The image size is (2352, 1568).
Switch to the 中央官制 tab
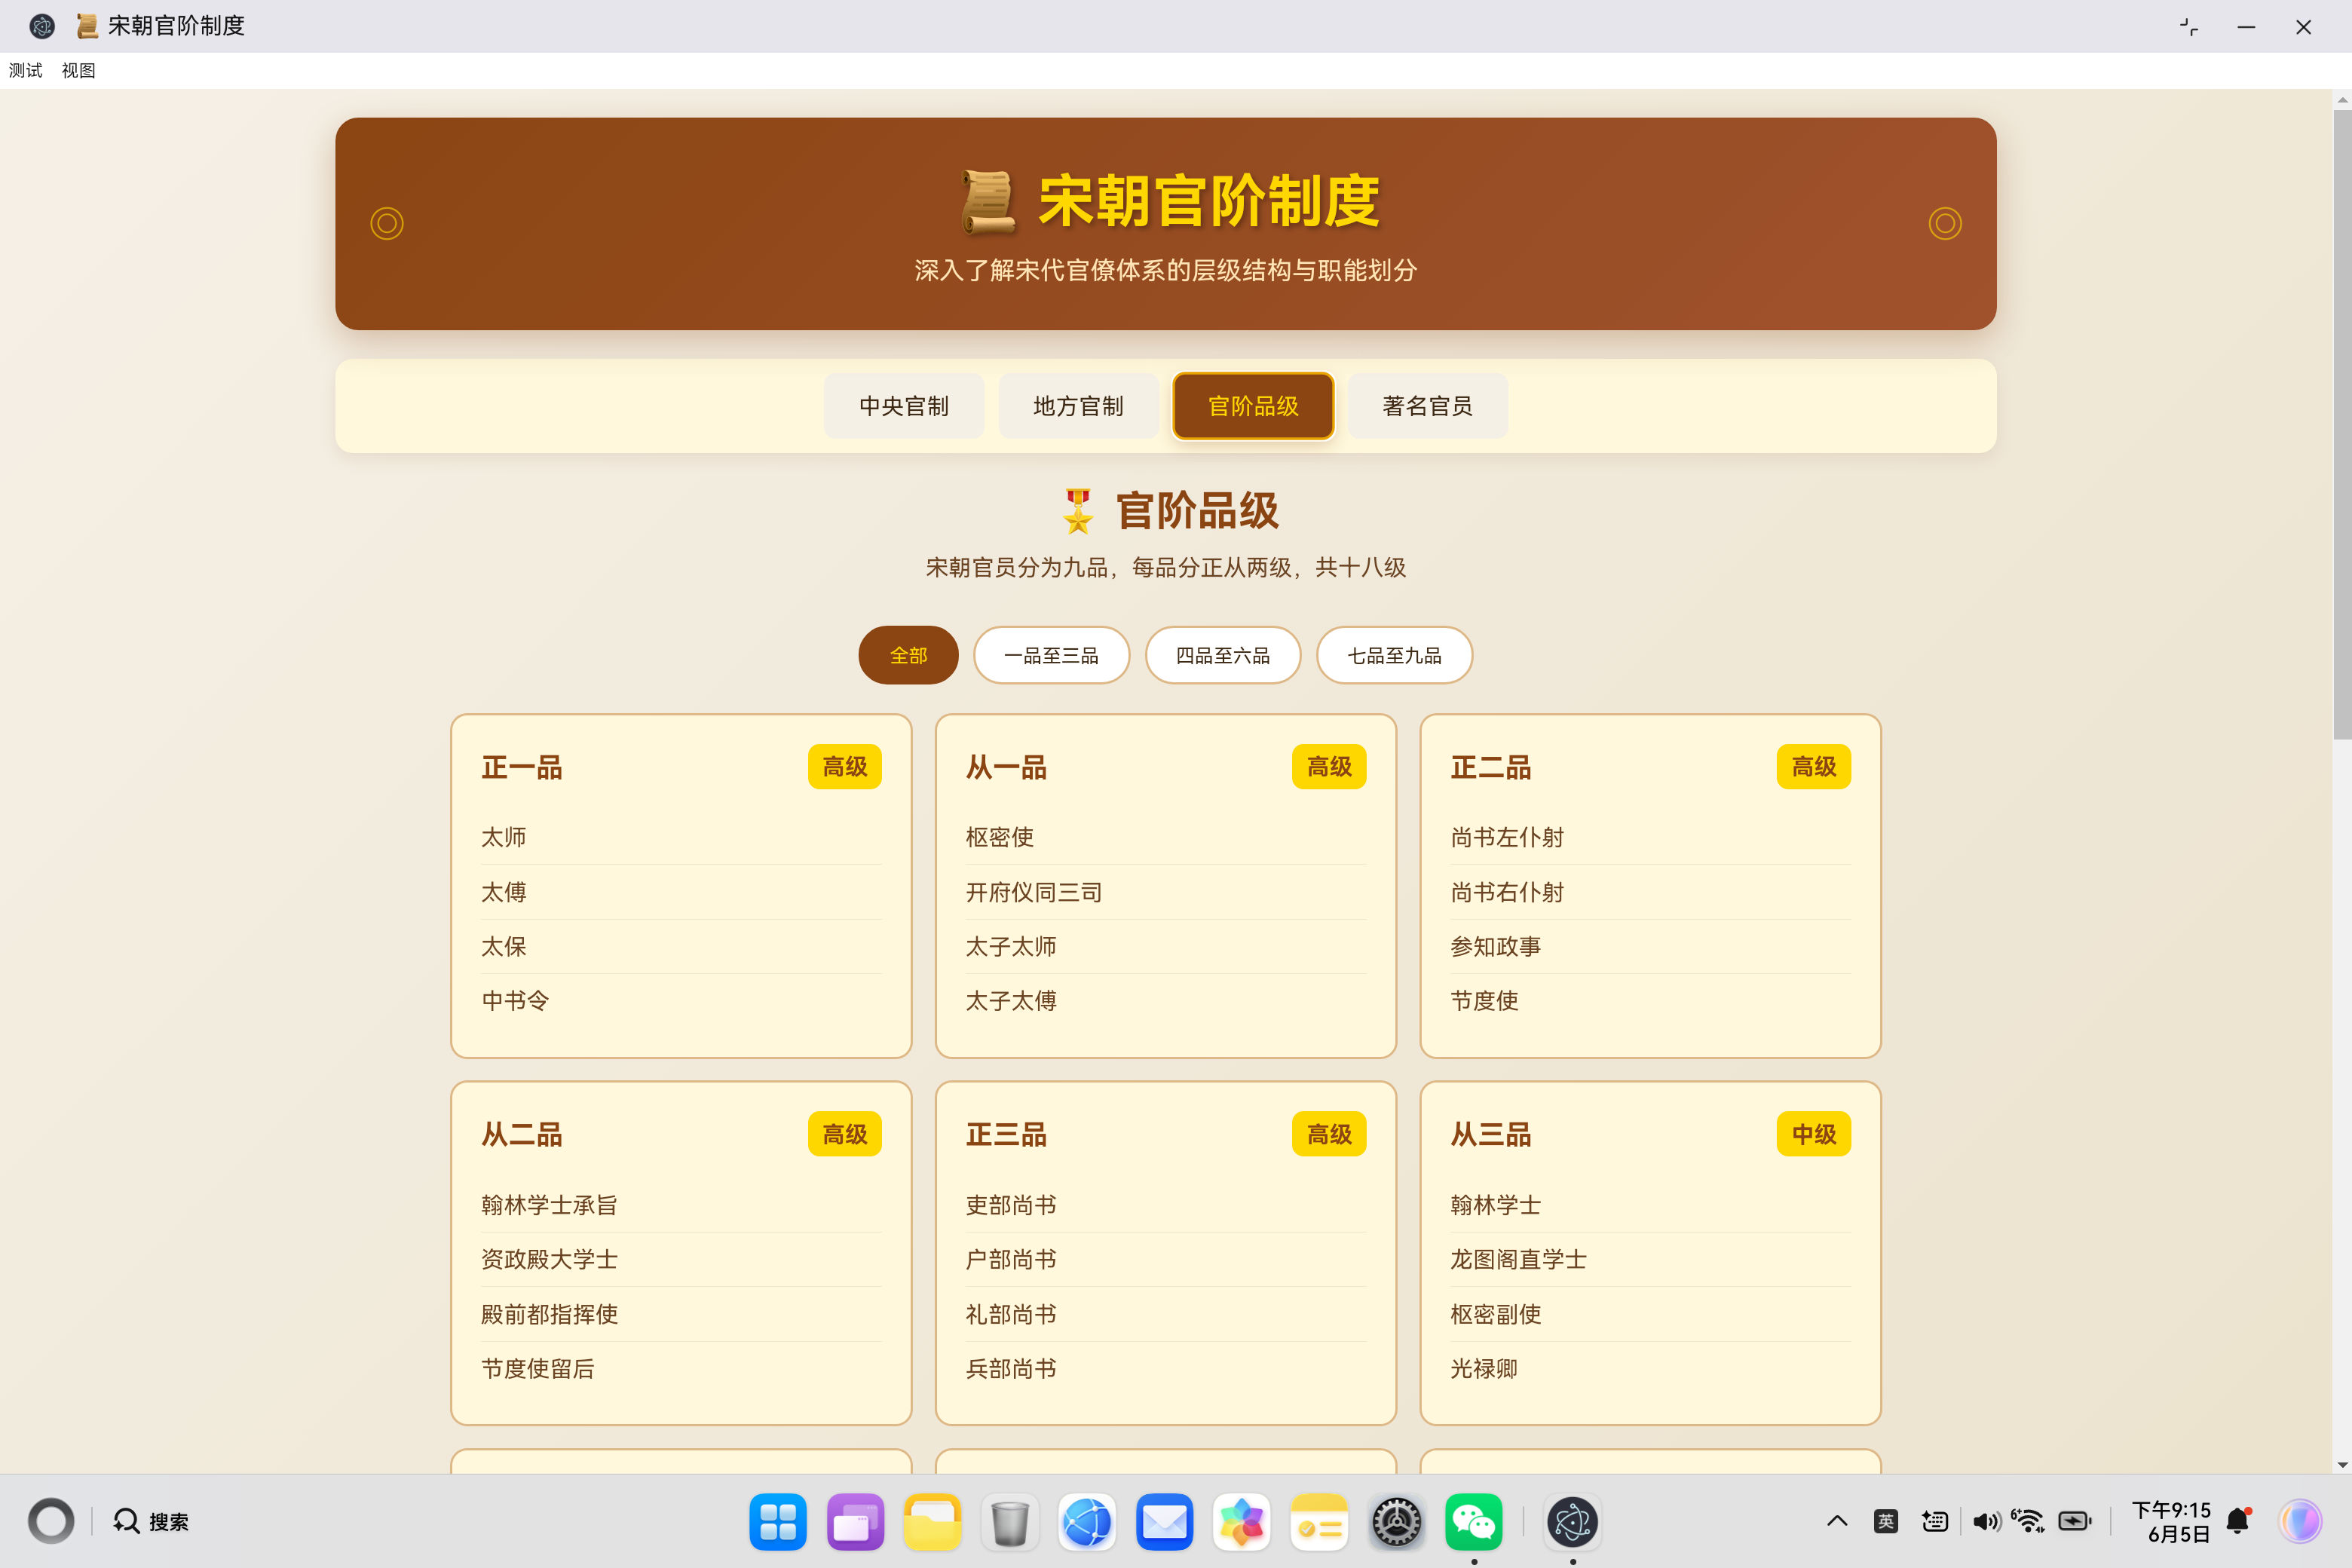tap(904, 406)
